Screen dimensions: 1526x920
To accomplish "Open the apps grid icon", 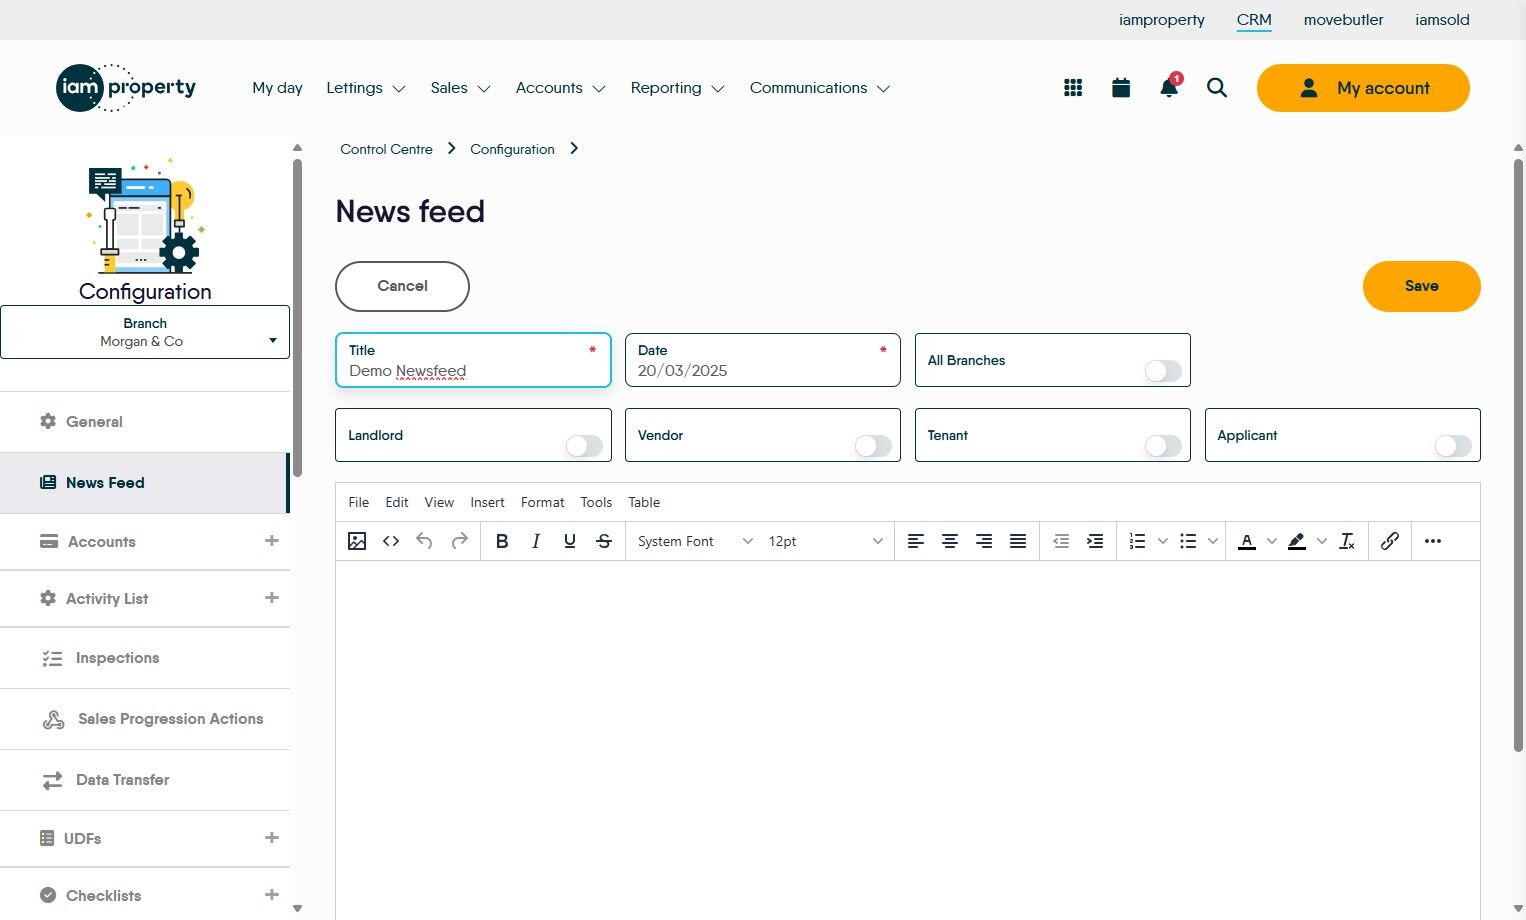I will 1073,88.
